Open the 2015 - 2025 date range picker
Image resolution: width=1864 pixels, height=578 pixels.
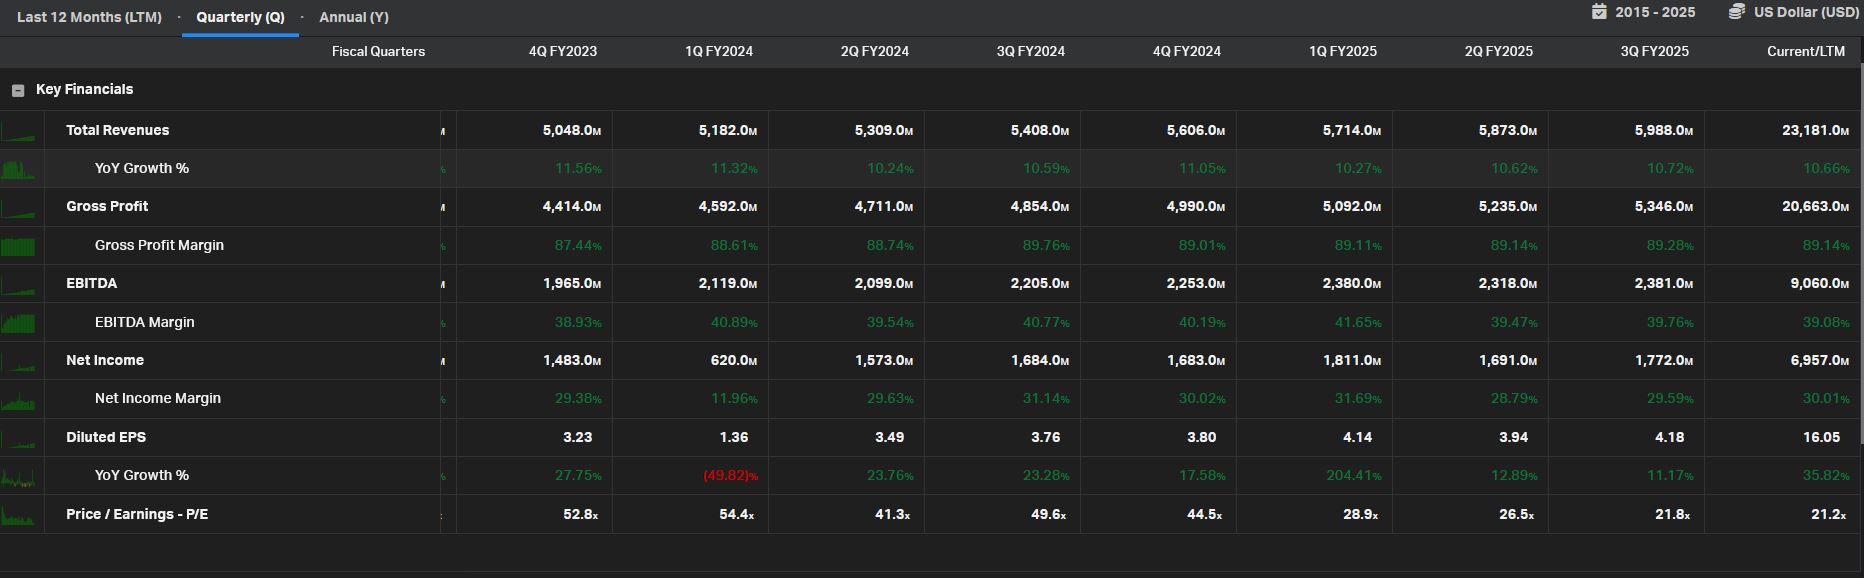[x=1654, y=12]
